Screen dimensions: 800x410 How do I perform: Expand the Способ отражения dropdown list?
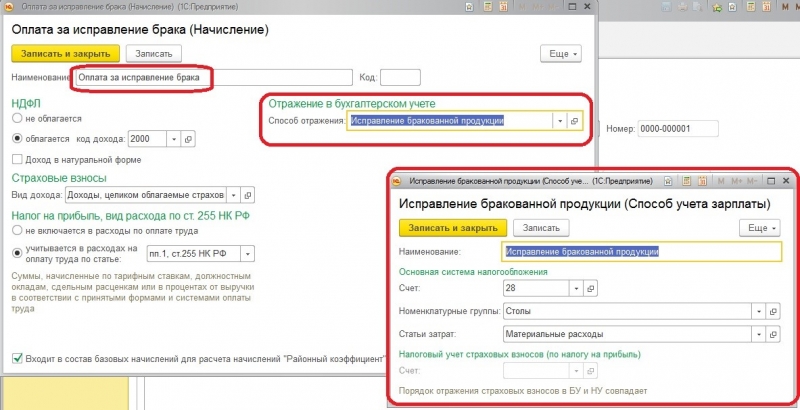point(558,121)
